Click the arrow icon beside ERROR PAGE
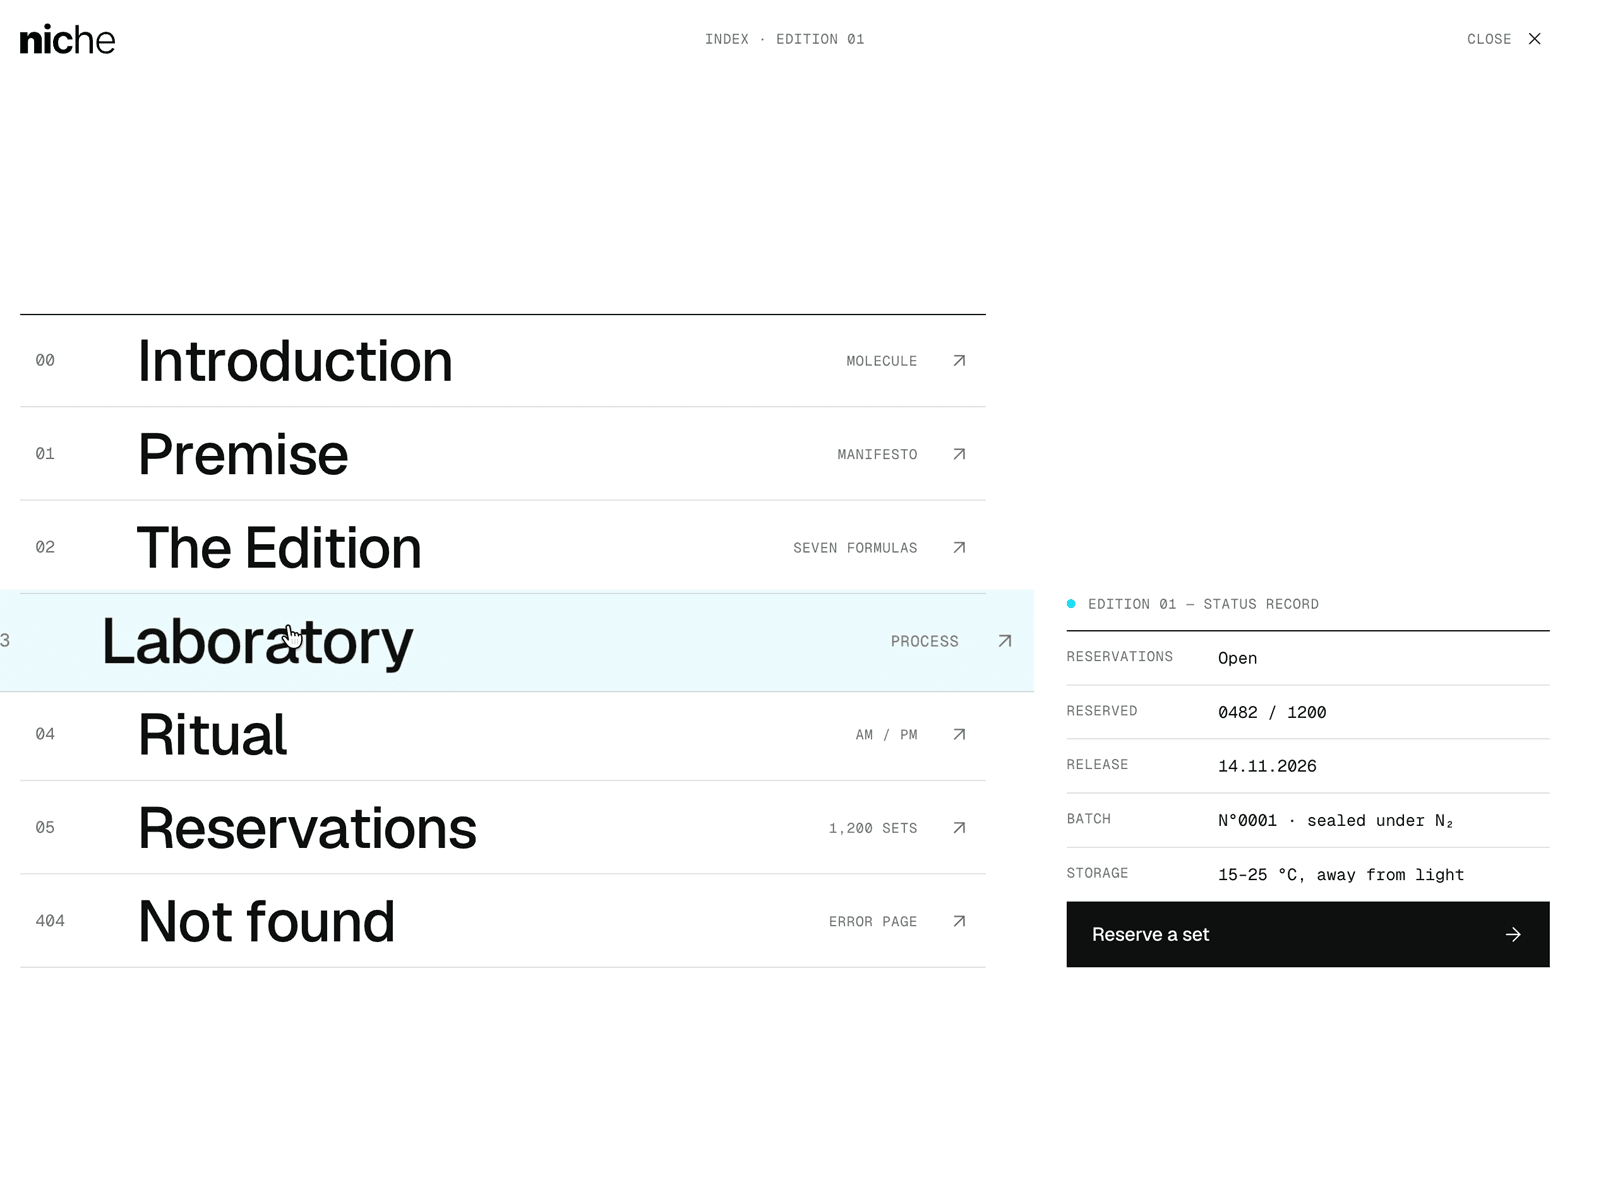This screenshot has width=1600, height=1200. (959, 921)
